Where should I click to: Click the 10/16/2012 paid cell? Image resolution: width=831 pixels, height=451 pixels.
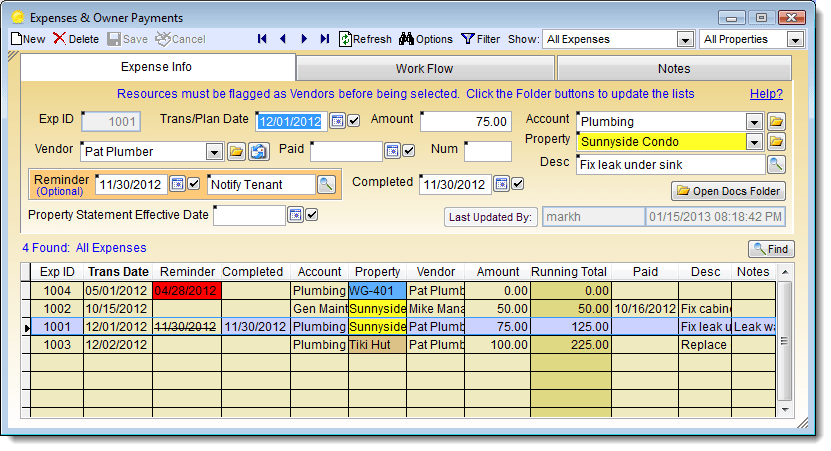point(645,309)
